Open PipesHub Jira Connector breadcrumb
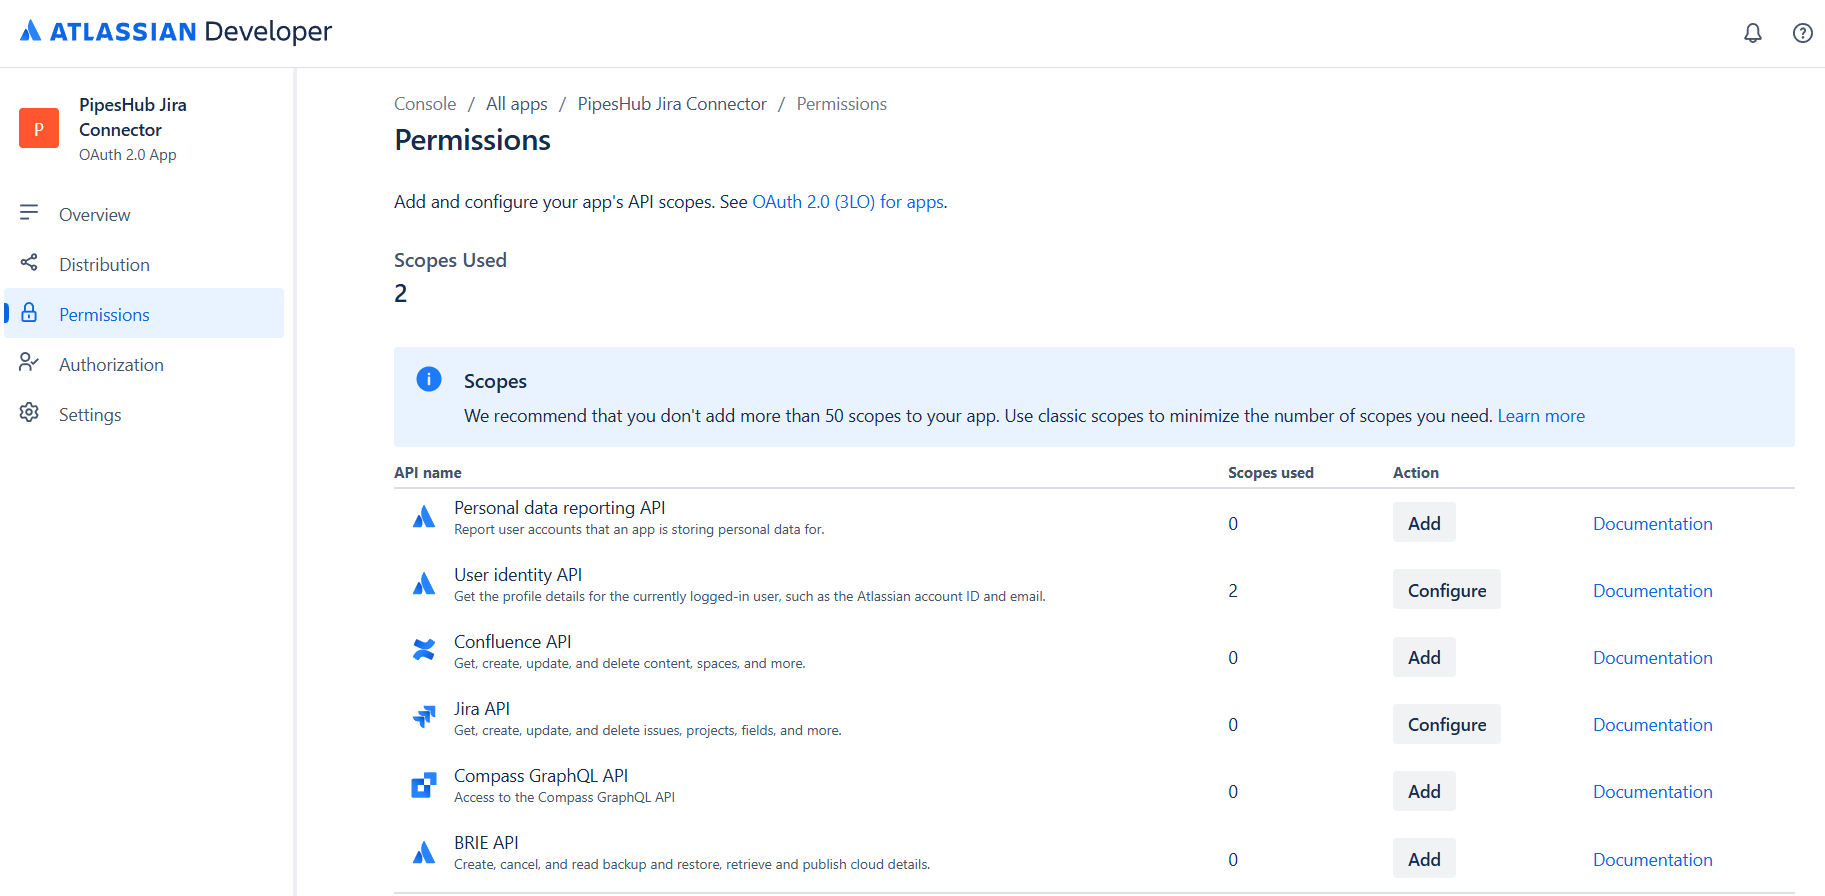Screen dimensions: 1825x896 (672, 104)
